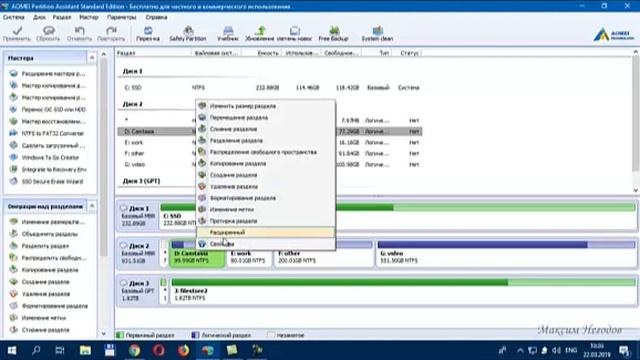Select the Nextore2 partition block on Disk 3
This screenshot has height=360, width=640.
[x=403, y=291]
